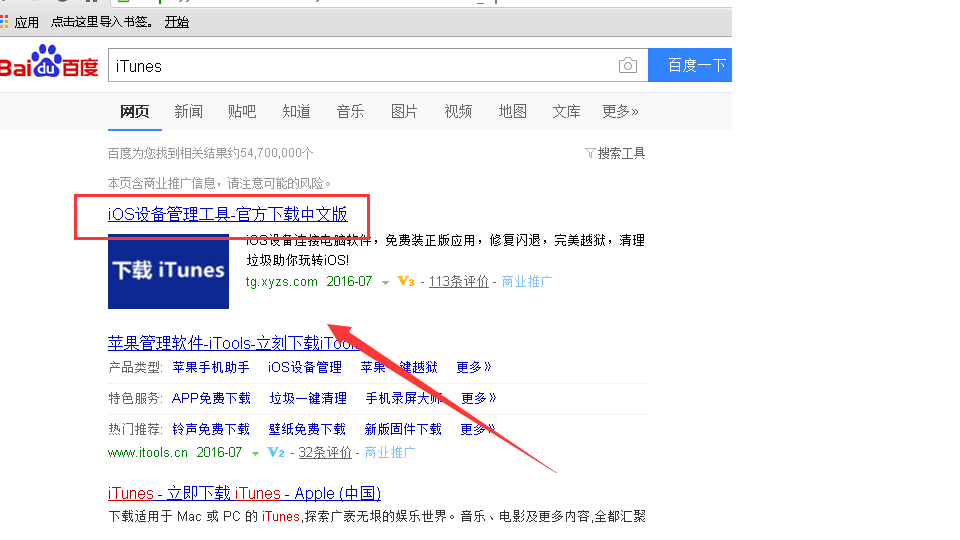
Task: Click the 百度一下 search button
Action: click(690, 65)
